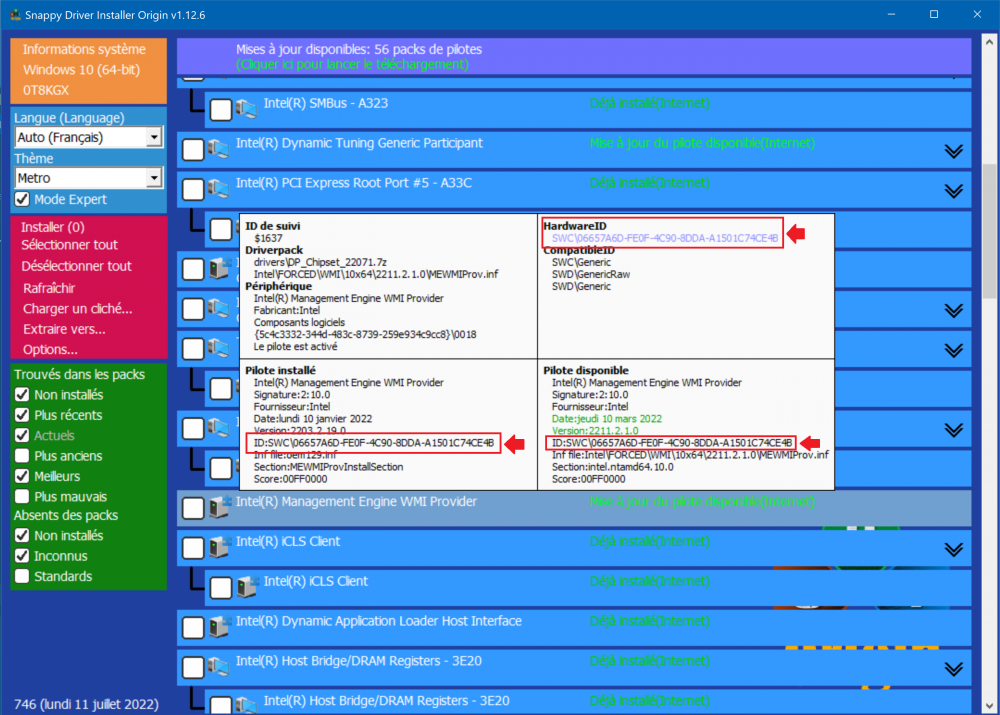
Task: Tick the checkbox for PCI Express Root Port #5
Action: (193, 189)
